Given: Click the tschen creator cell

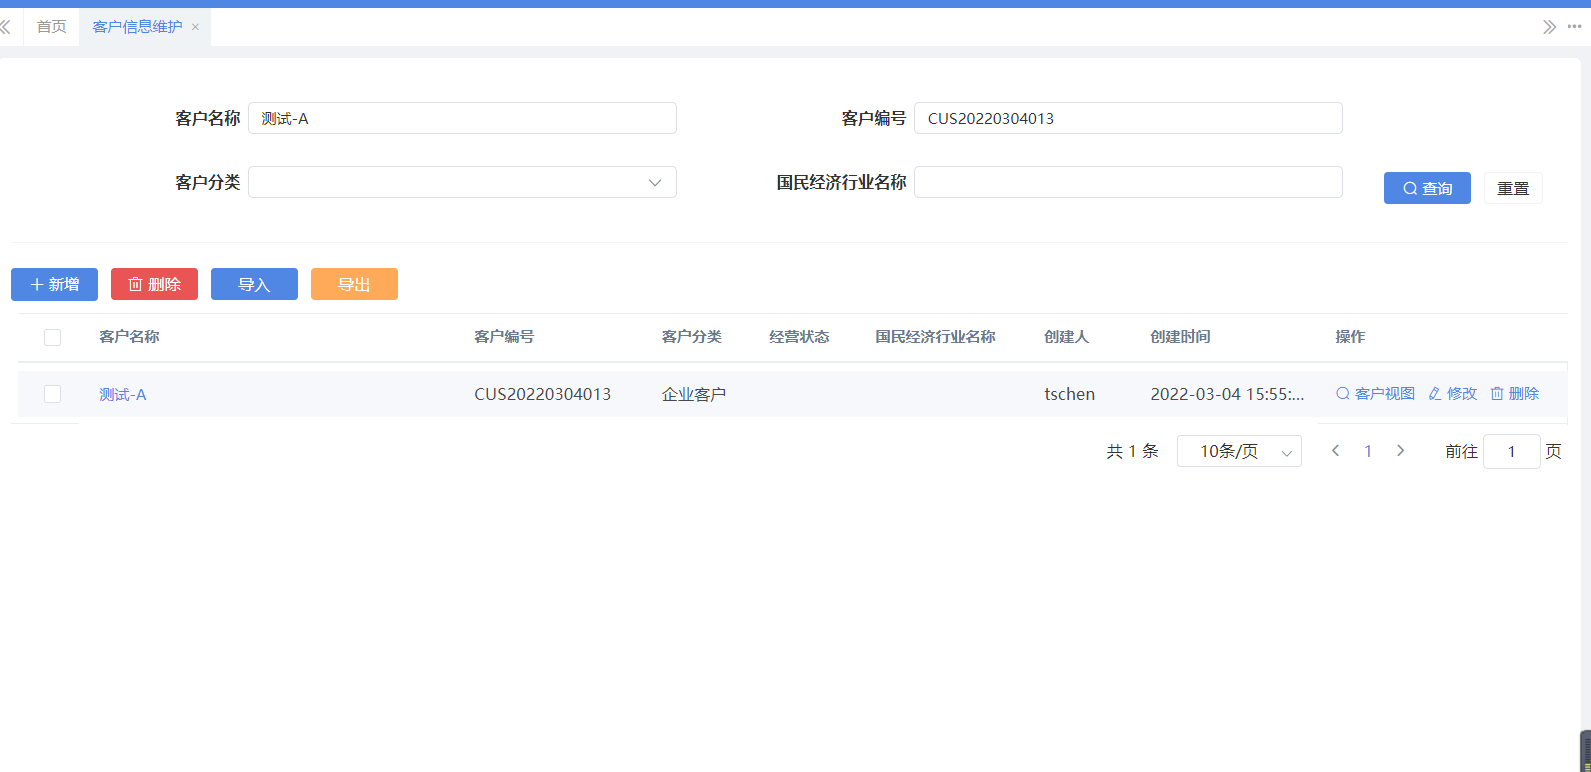Looking at the screenshot, I should tap(1070, 394).
